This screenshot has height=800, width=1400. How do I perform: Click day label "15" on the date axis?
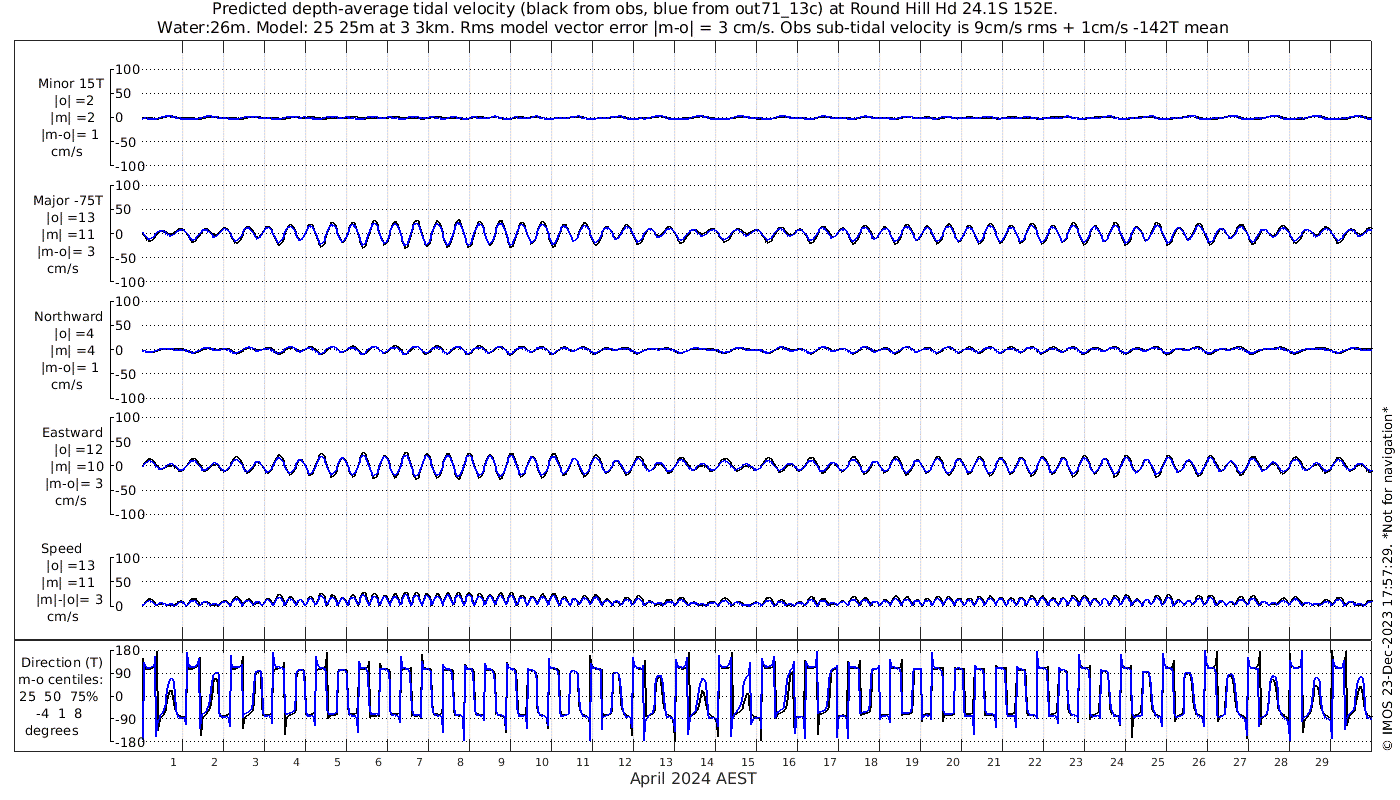747,762
